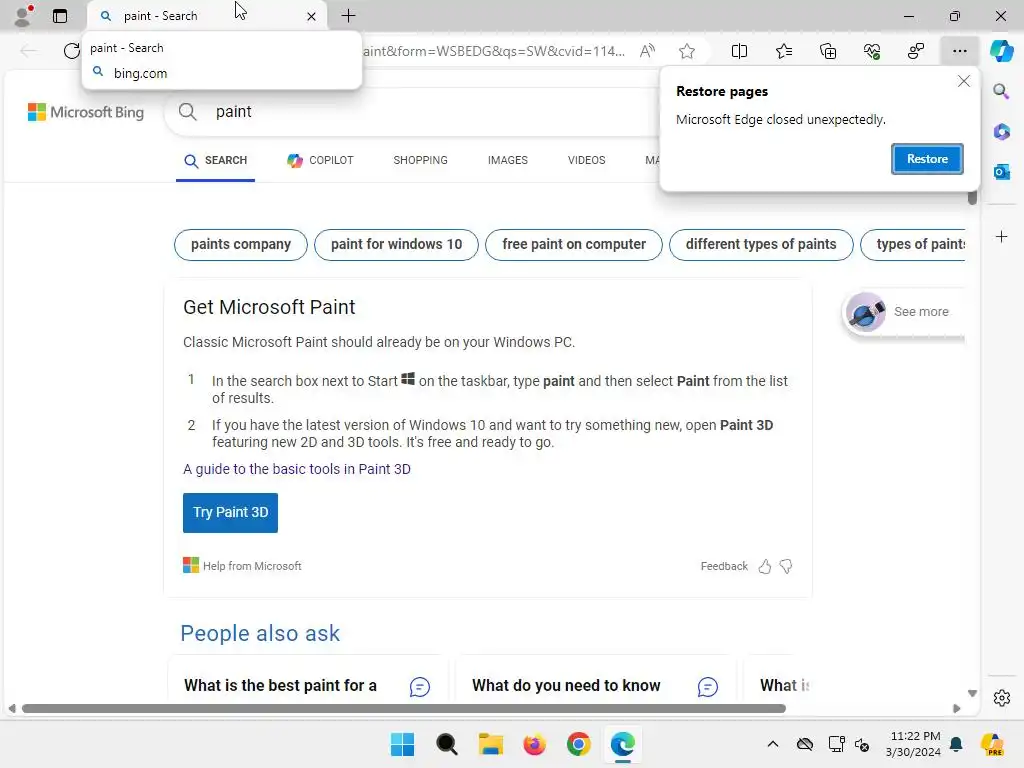The width and height of the screenshot is (1024, 768).
Task: Give thumbs up feedback
Action: (765, 566)
